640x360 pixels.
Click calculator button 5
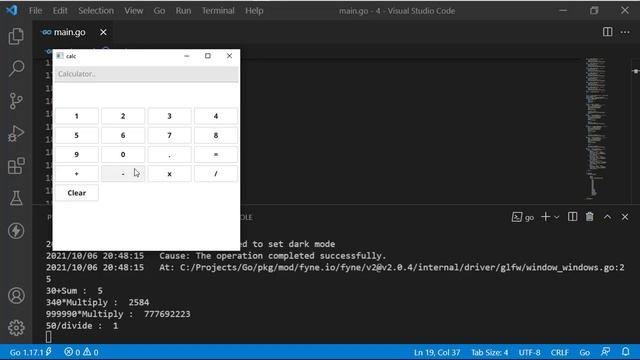(x=76, y=135)
